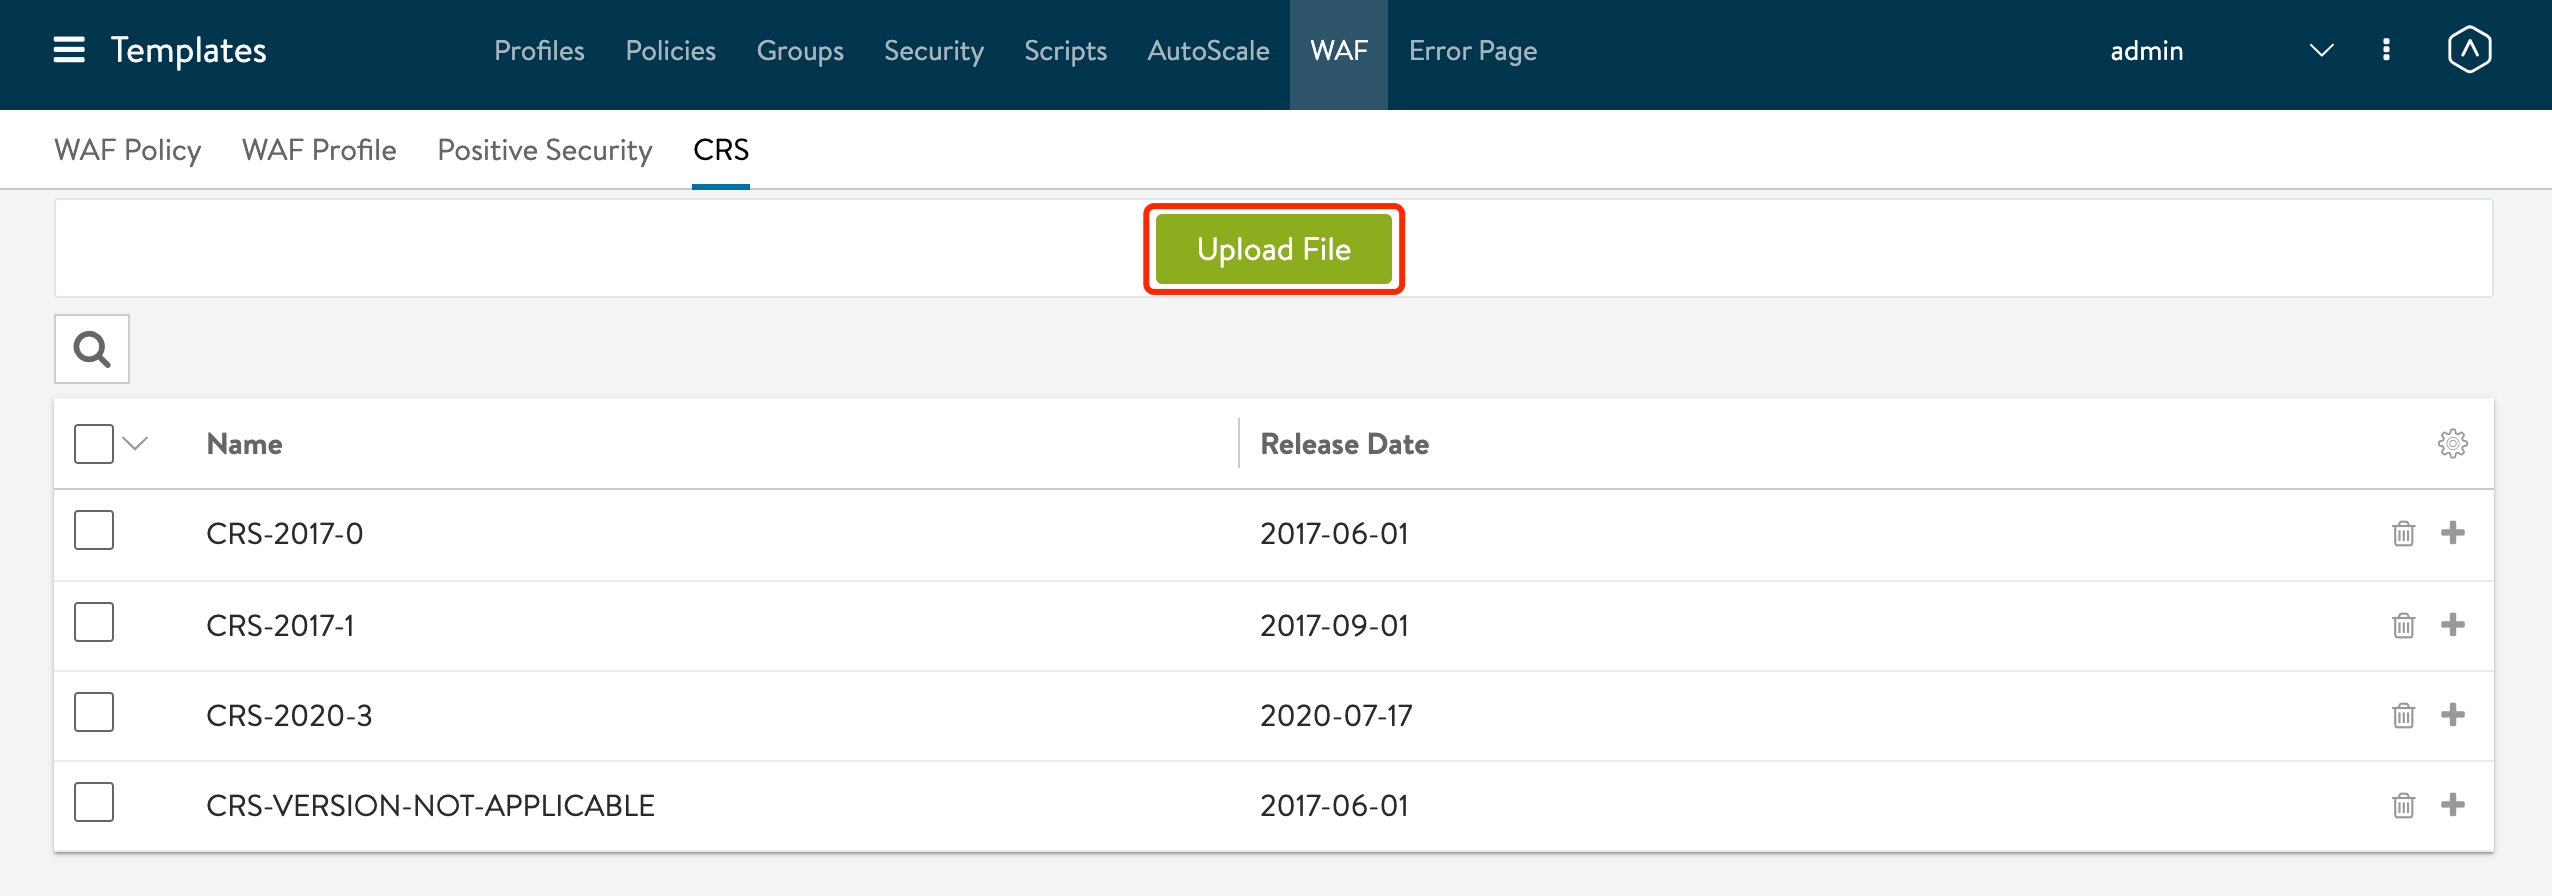2552x896 pixels.
Task: Check the CRS-VERSION-NOT-APPLICABLE row checkbox
Action: (94, 802)
